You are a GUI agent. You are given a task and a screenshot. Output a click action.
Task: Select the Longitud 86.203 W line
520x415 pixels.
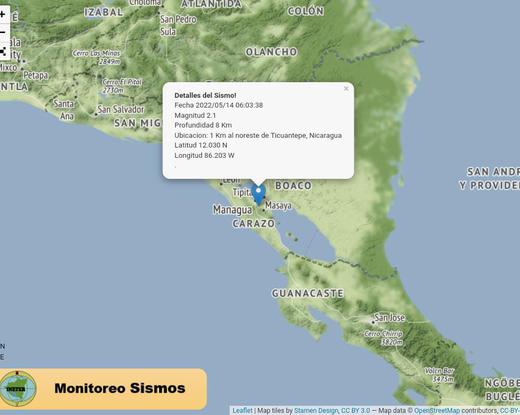point(204,155)
